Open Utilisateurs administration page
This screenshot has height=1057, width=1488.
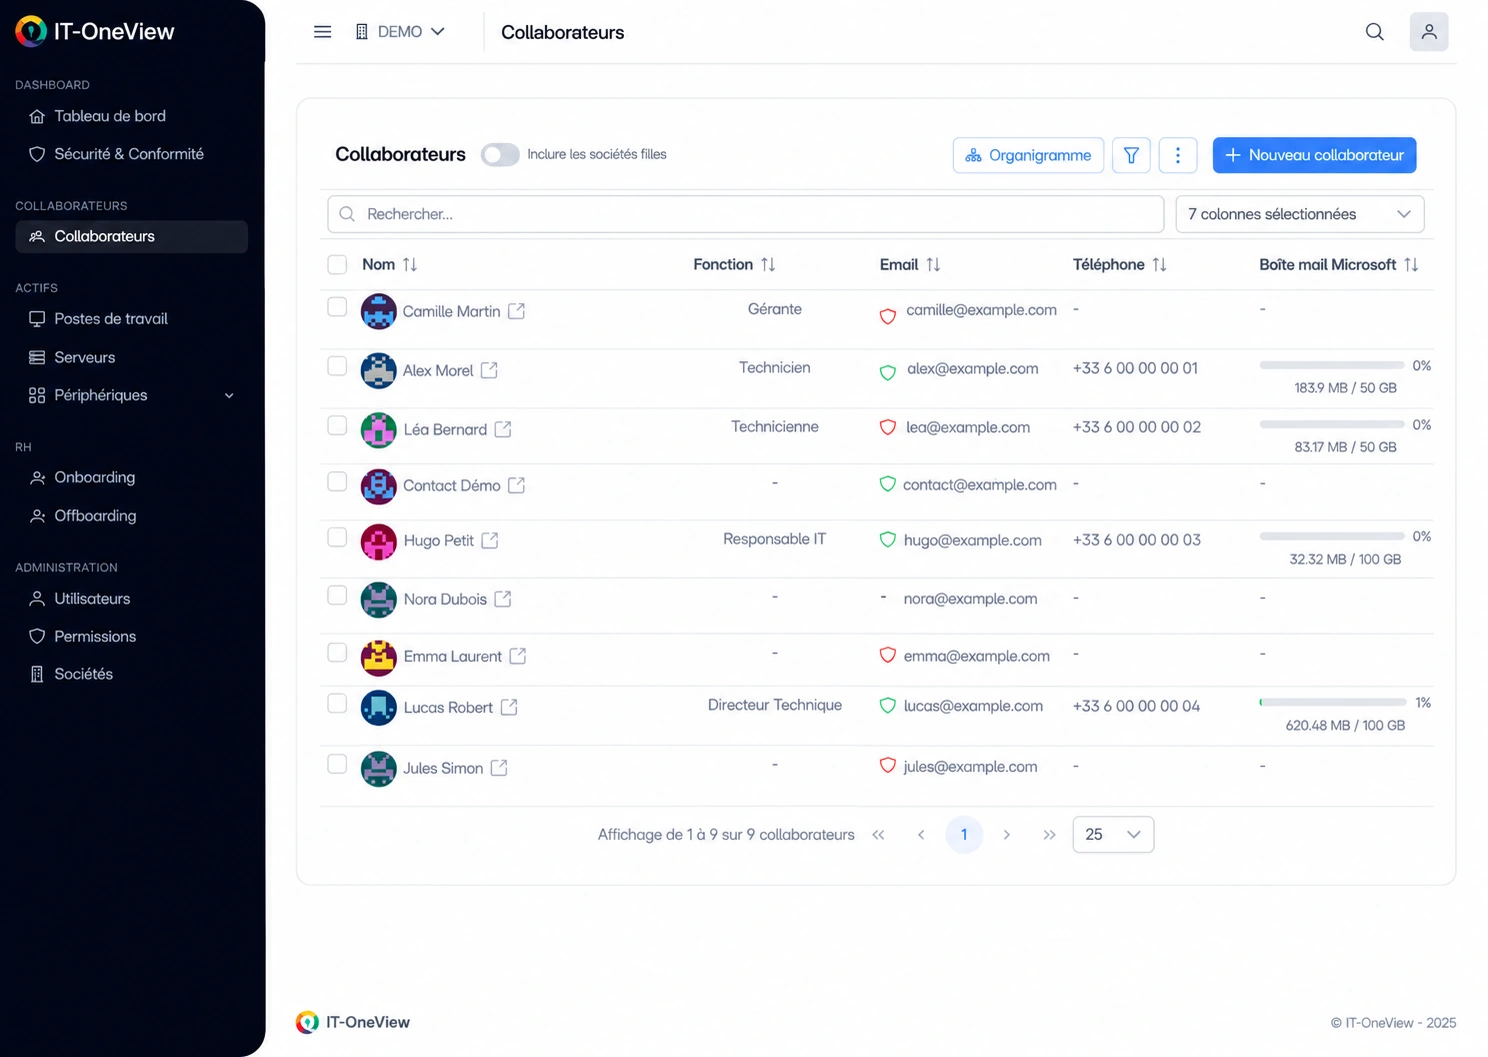tap(131, 598)
